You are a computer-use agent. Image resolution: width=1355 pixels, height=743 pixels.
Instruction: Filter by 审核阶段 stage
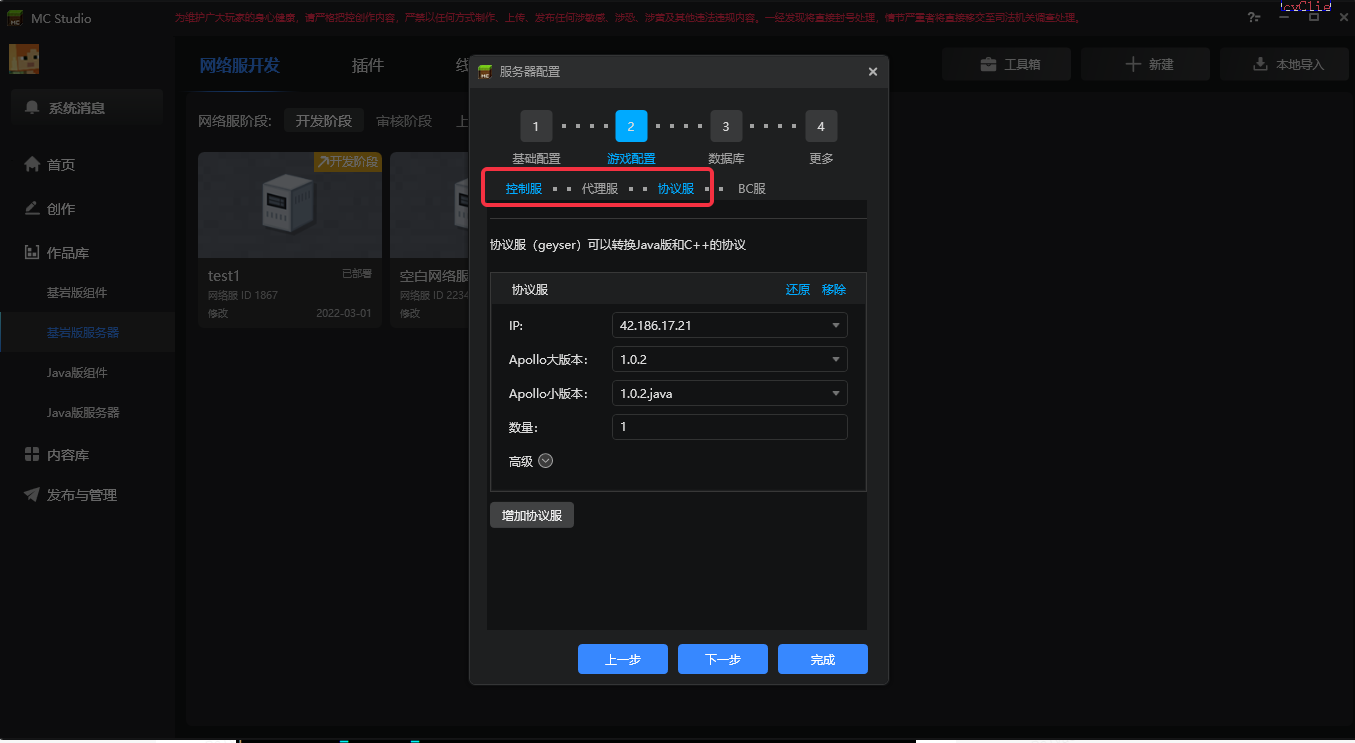pos(404,121)
